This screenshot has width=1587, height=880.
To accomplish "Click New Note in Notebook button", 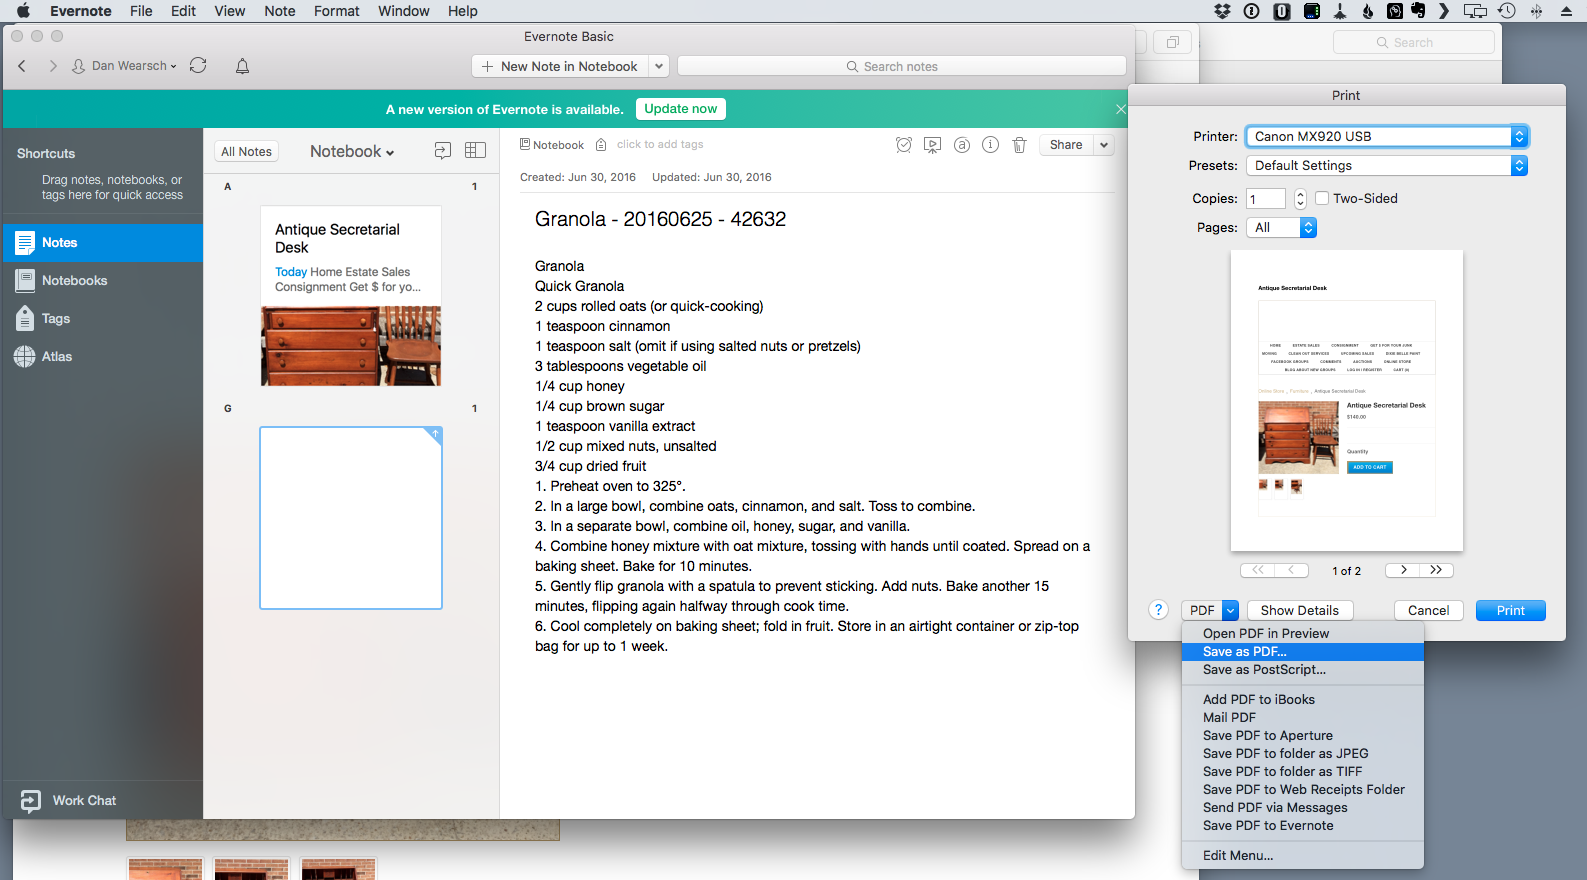I will tap(560, 66).
